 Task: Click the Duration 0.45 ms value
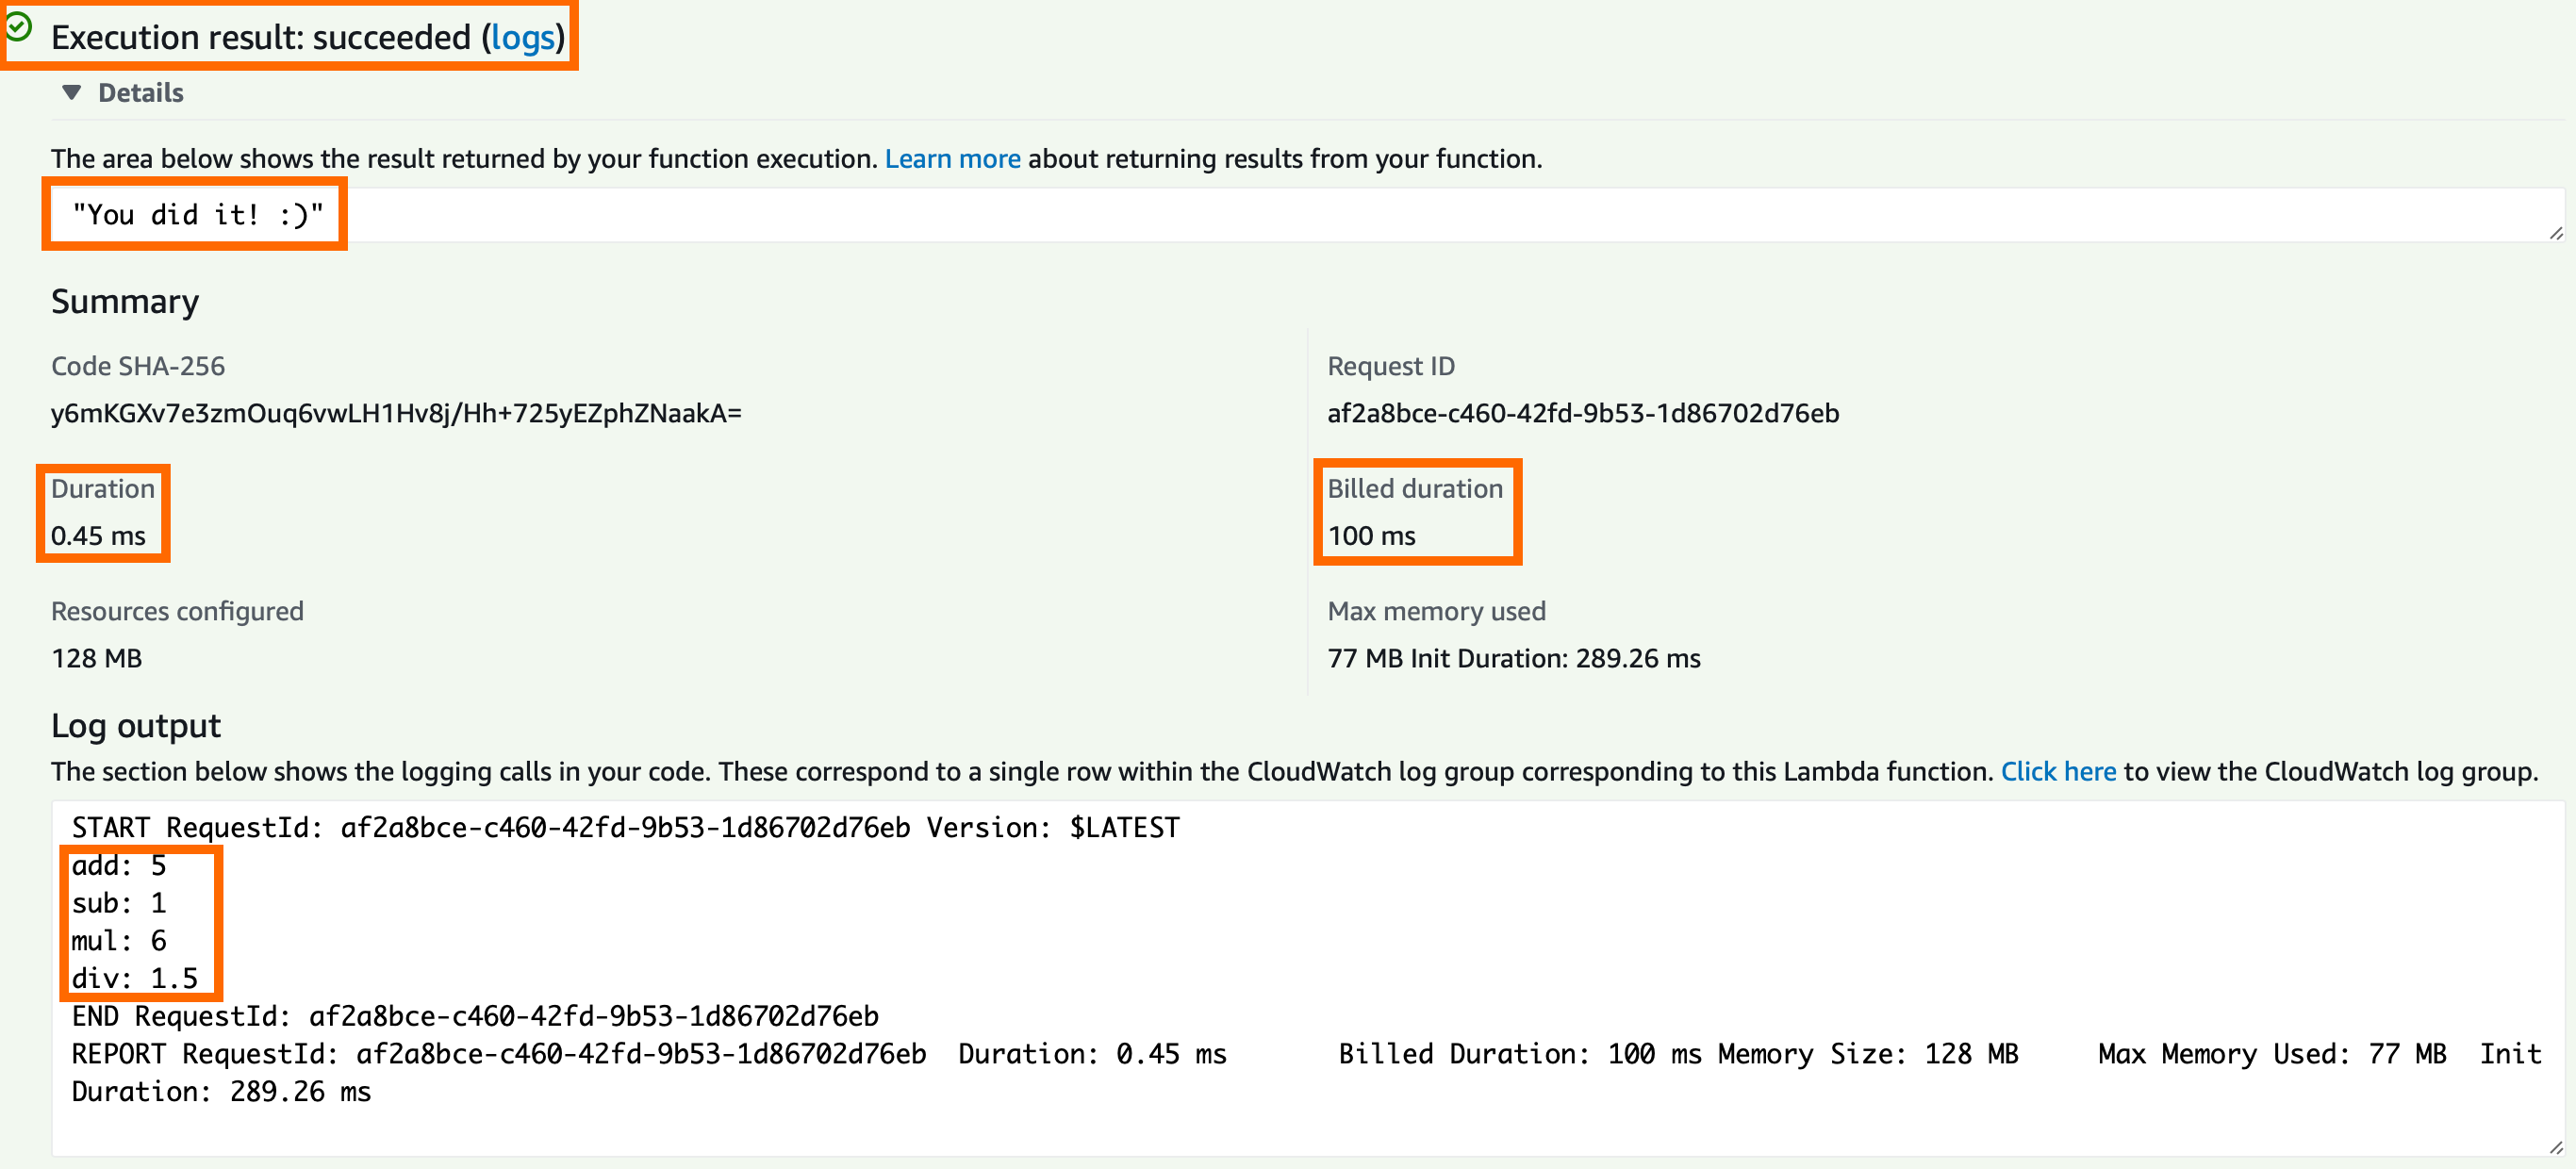98,536
